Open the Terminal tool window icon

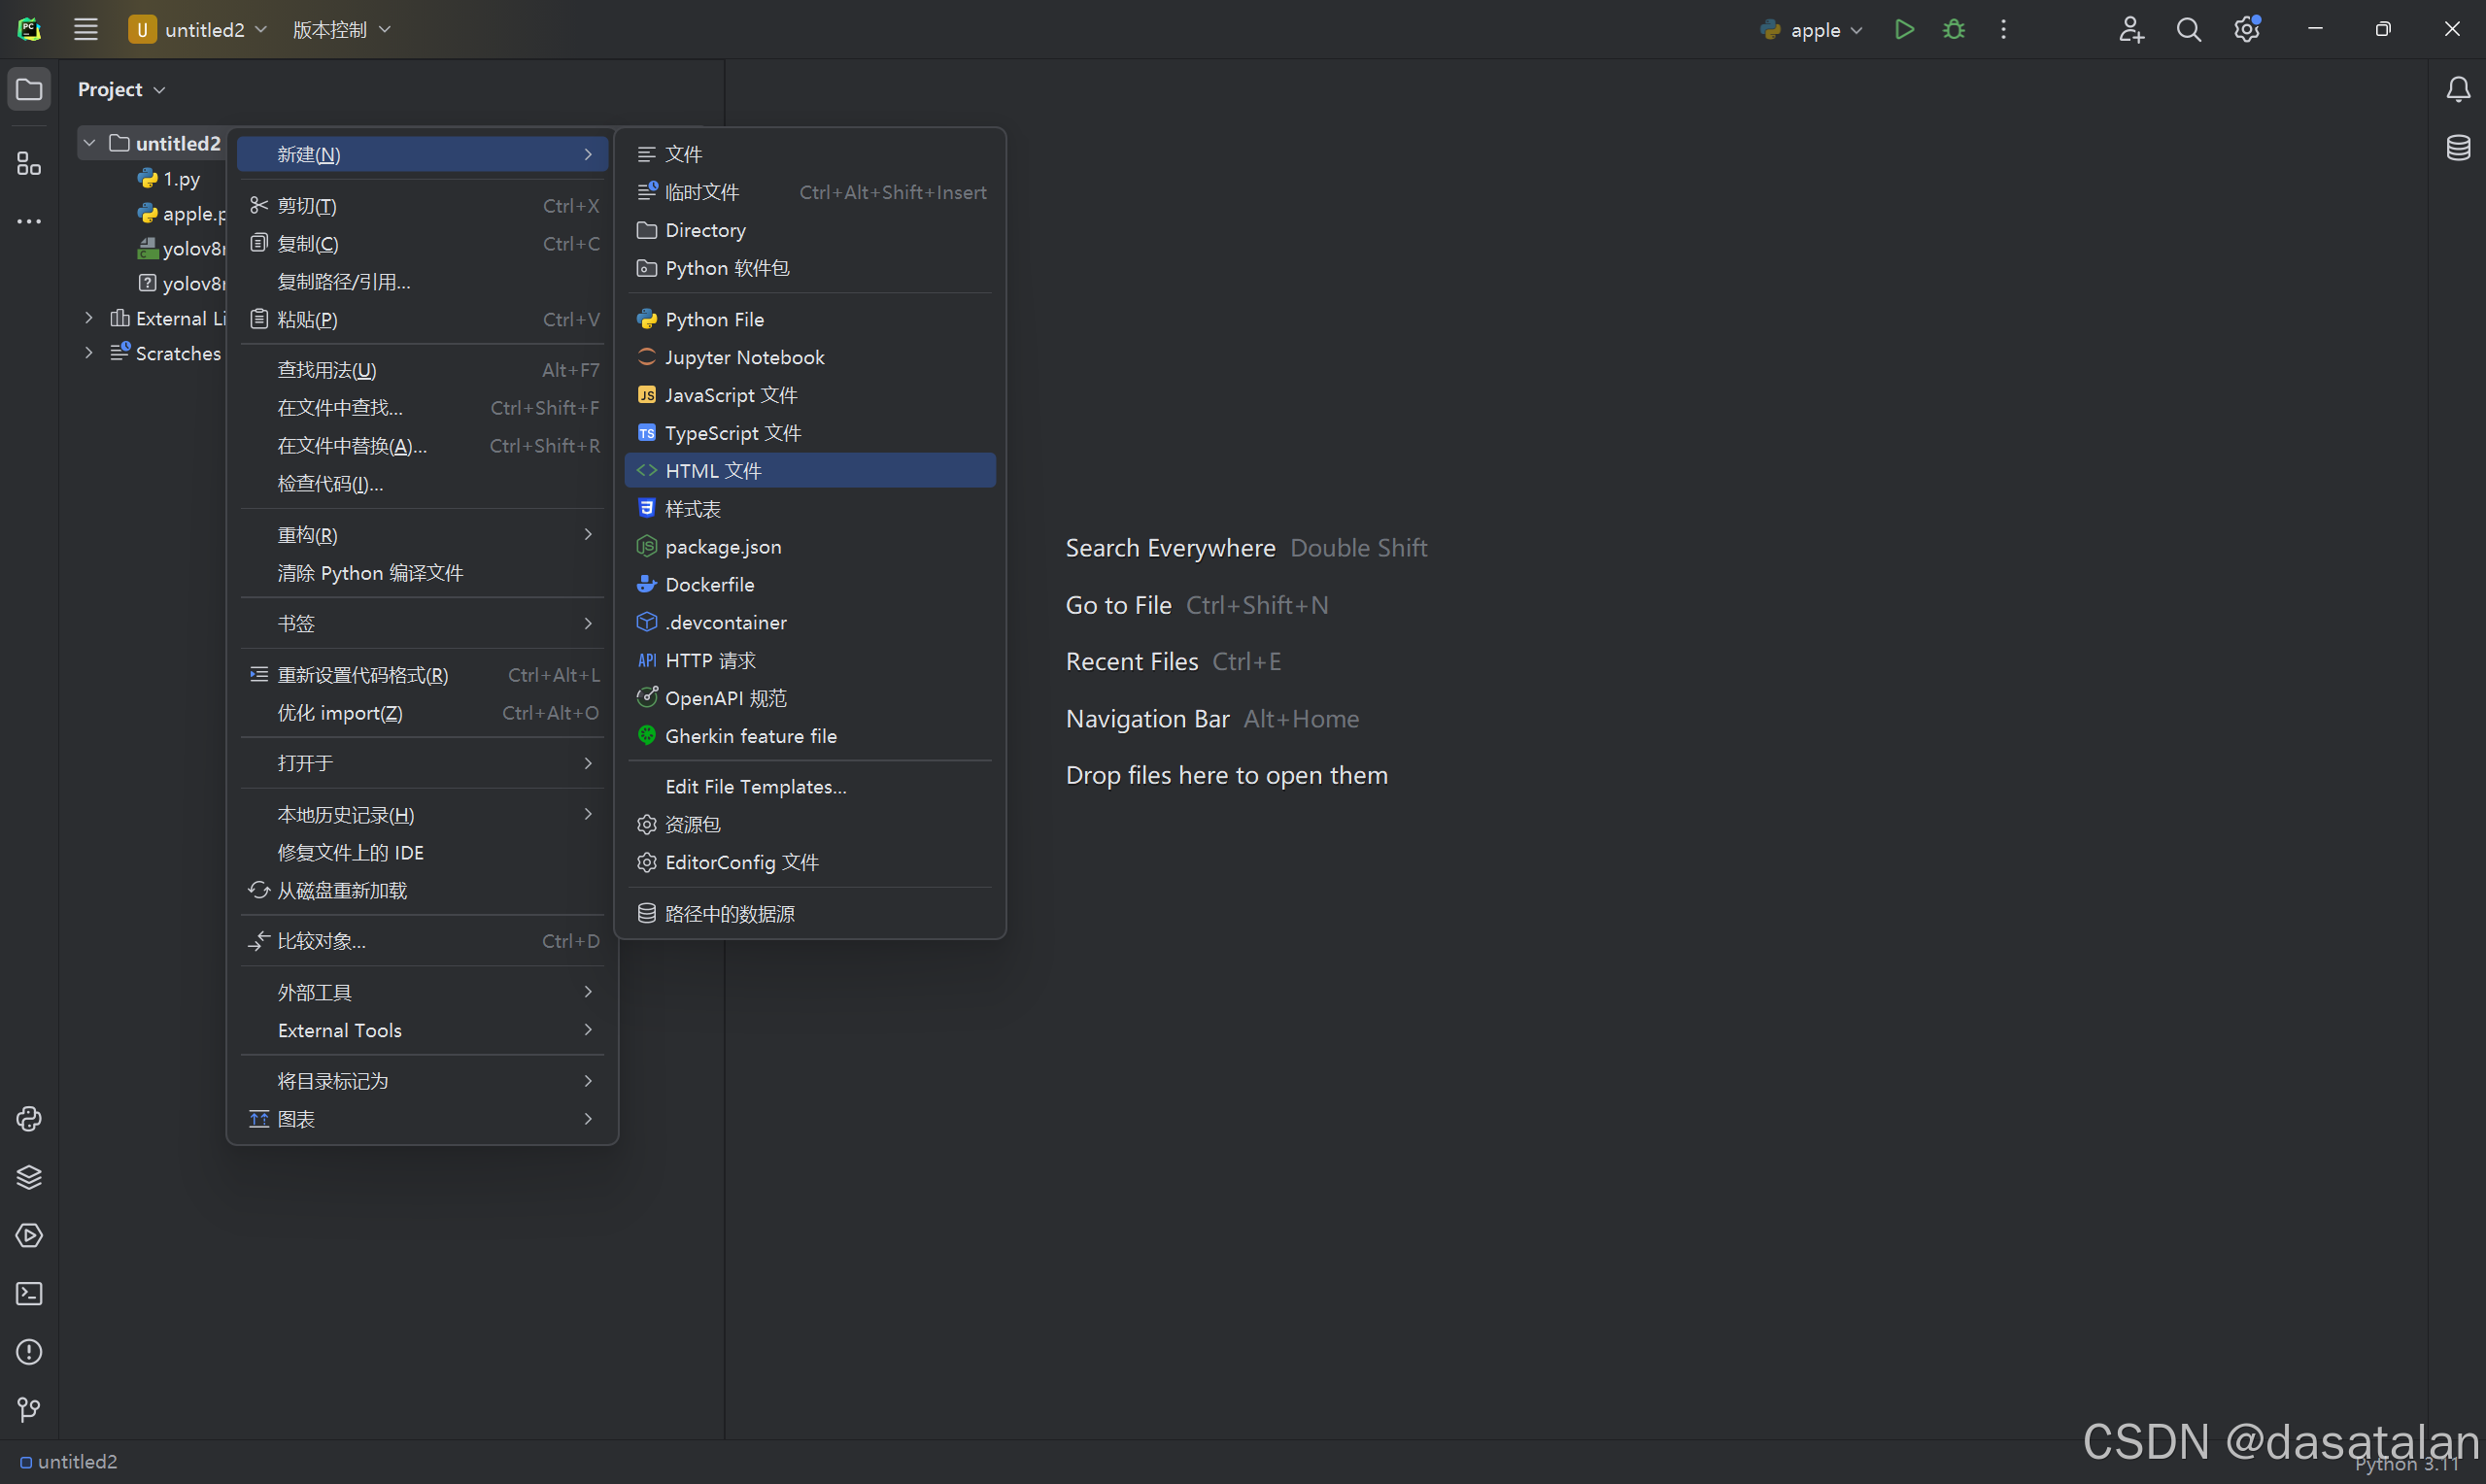[x=29, y=1294]
